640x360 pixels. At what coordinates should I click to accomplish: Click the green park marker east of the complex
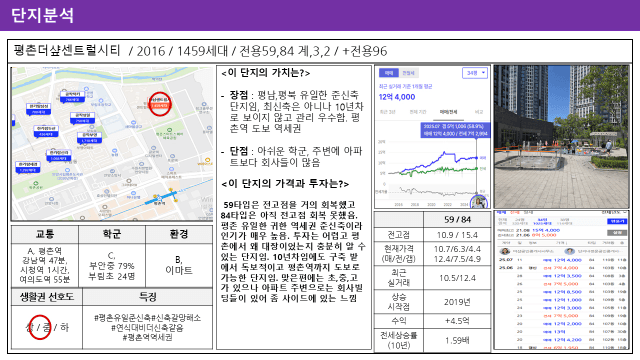169,130
